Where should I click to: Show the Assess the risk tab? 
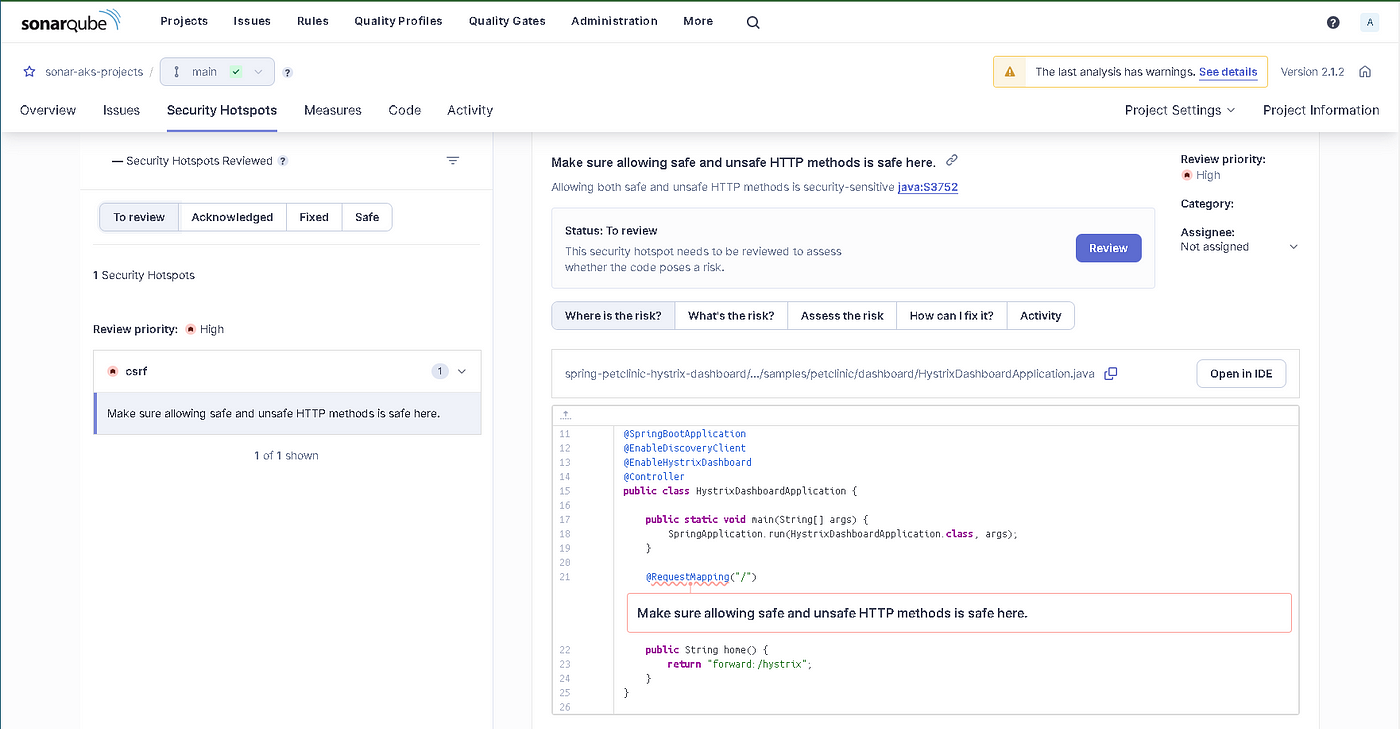(842, 316)
